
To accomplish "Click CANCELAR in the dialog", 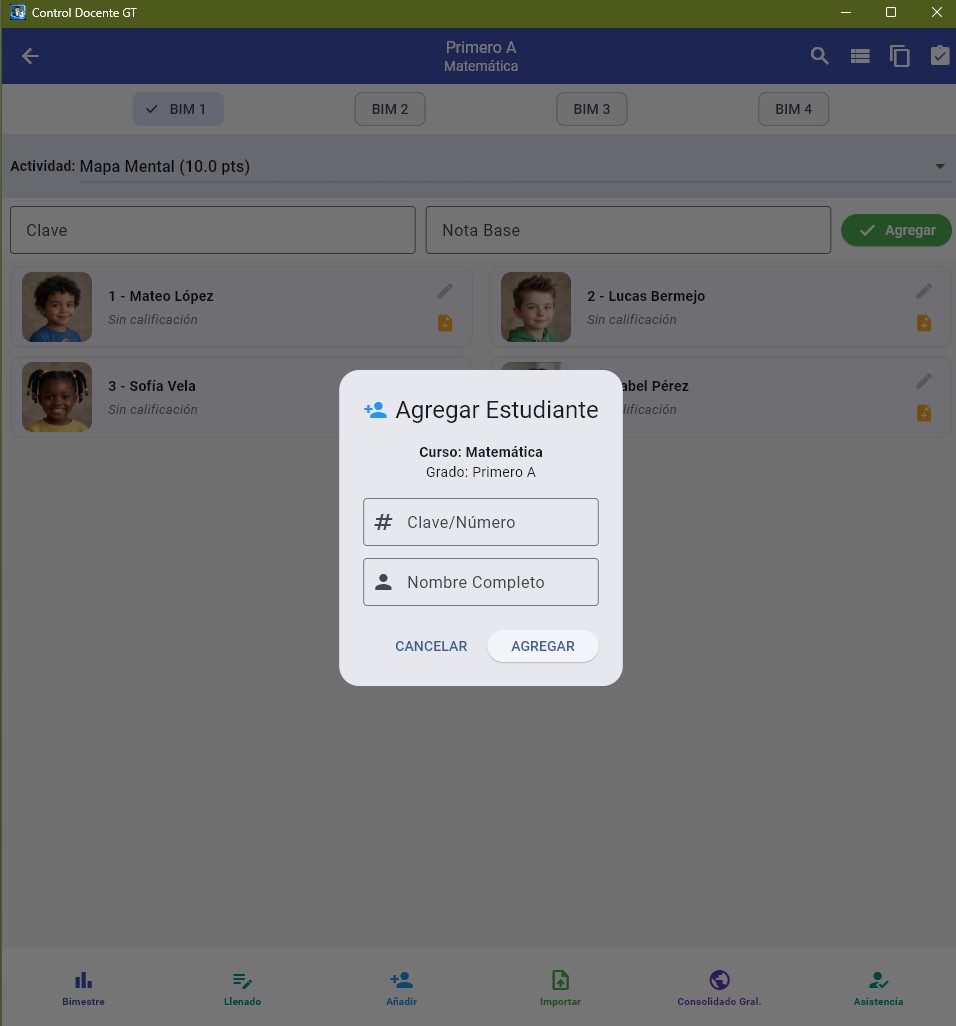I will [x=431, y=646].
